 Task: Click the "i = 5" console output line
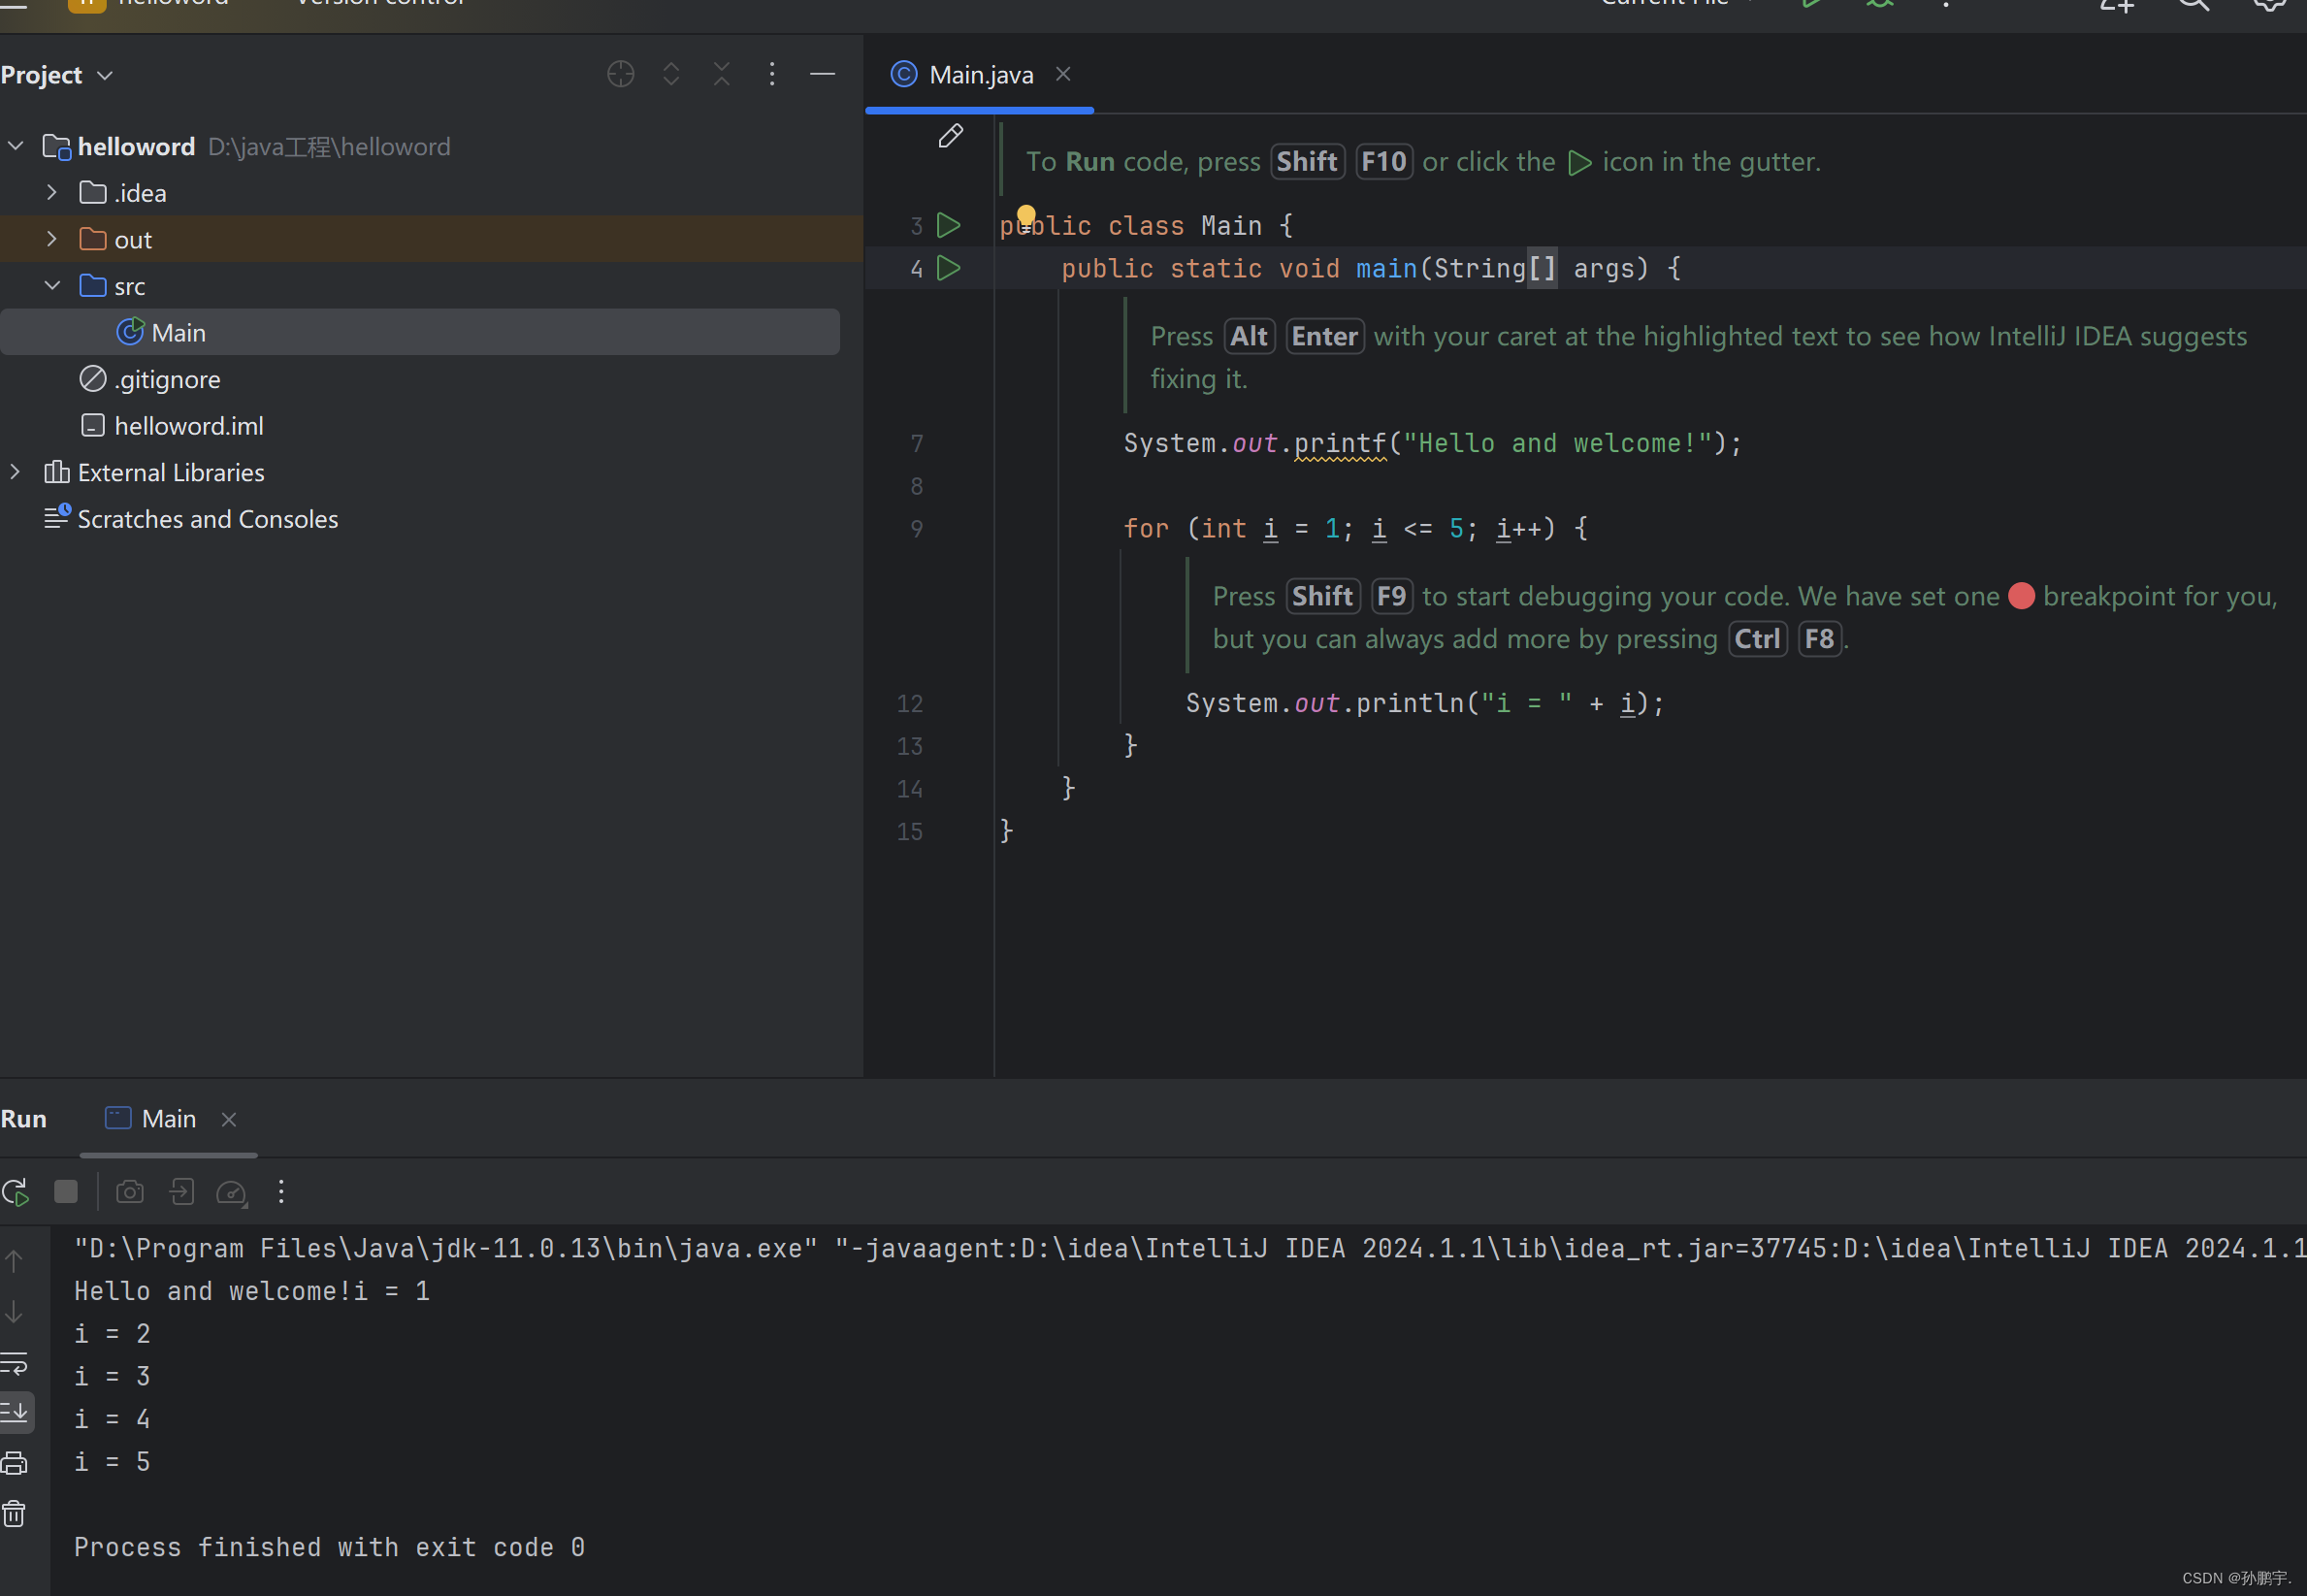coord(112,1462)
